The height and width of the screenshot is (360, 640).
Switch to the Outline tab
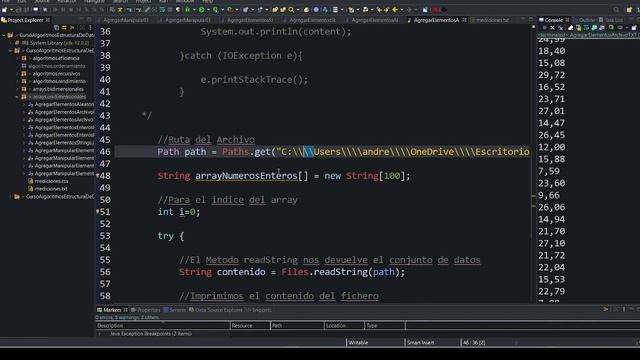point(587,20)
